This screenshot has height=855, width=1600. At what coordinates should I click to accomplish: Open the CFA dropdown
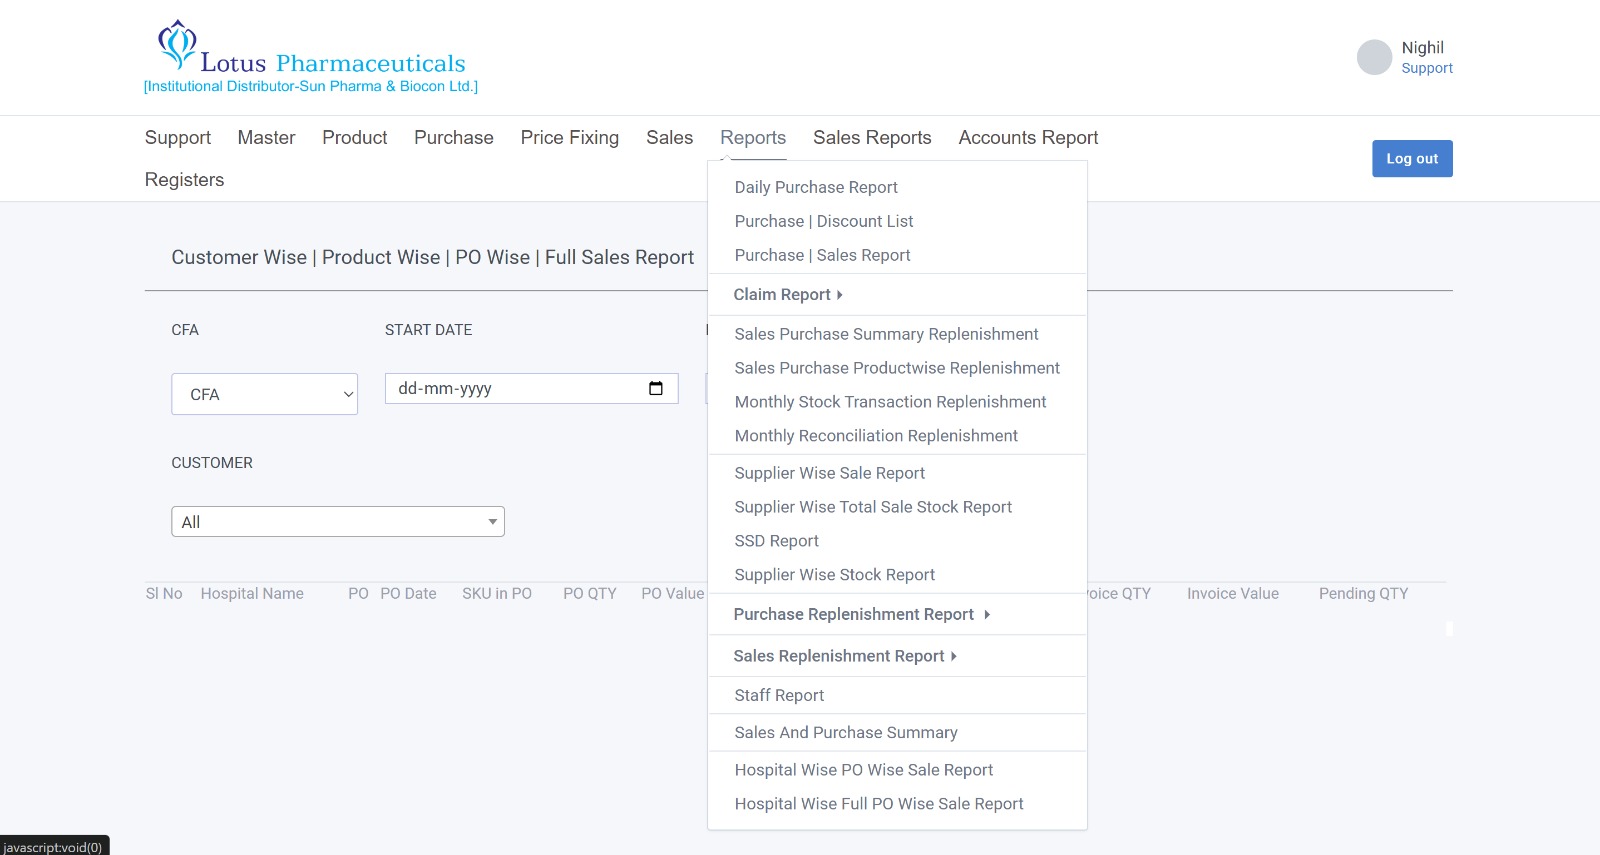tap(264, 394)
